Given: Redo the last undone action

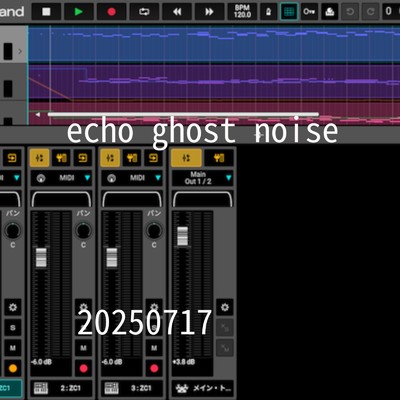Looking at the screenshot, I should click(370, 12).
